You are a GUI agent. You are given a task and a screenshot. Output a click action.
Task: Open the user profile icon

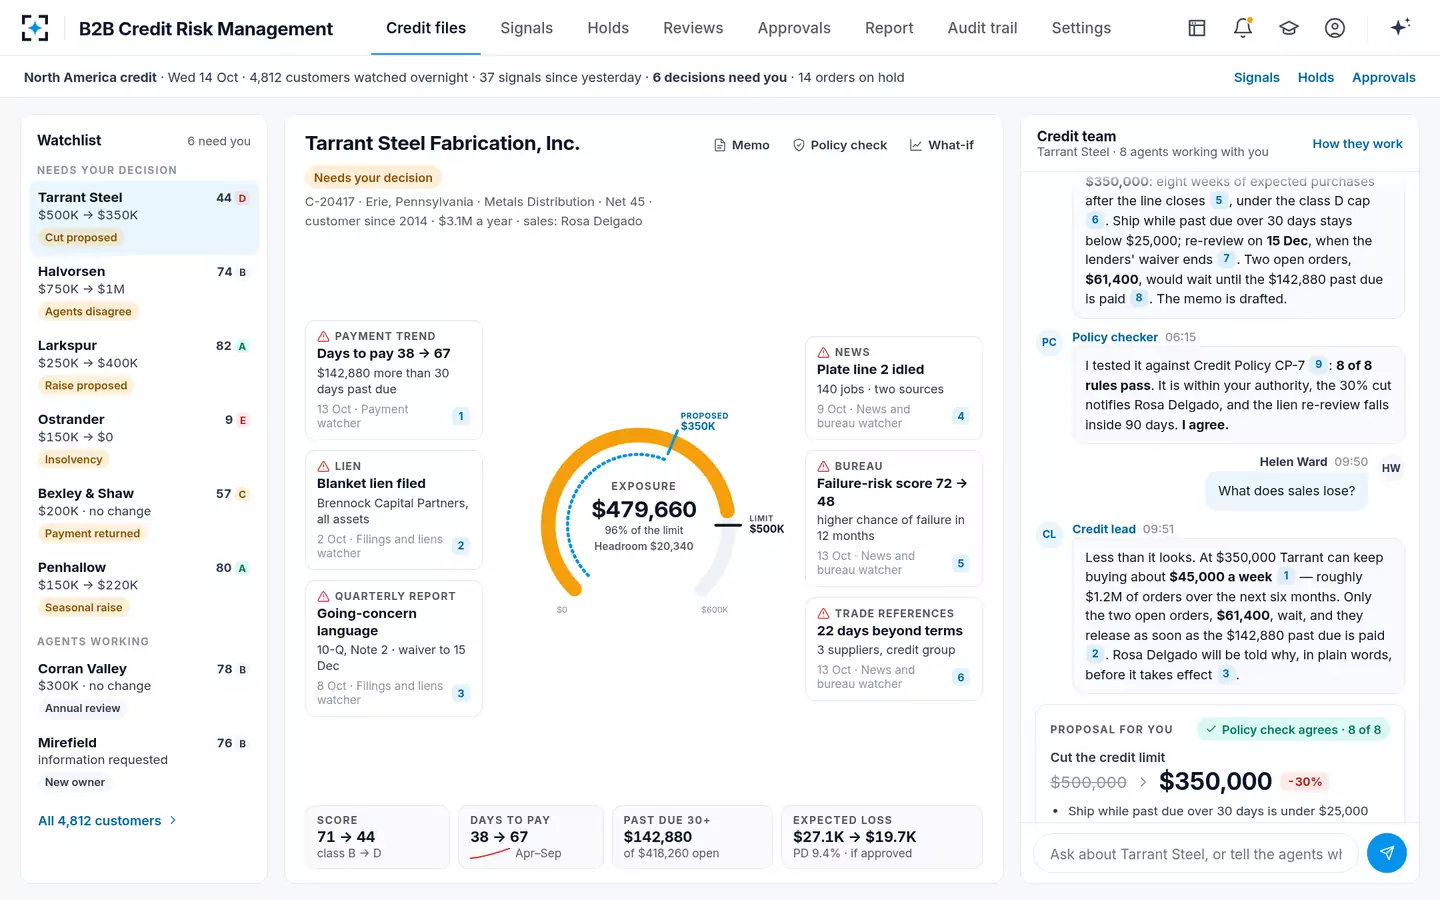[x=1335, y=28]
